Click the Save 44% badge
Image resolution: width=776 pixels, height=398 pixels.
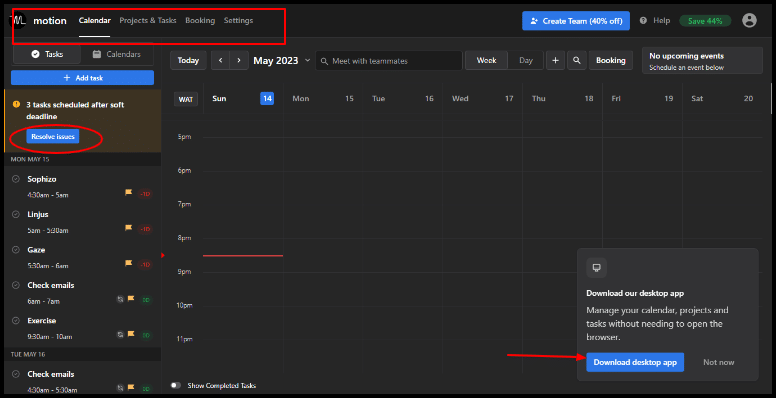point(705,21)
